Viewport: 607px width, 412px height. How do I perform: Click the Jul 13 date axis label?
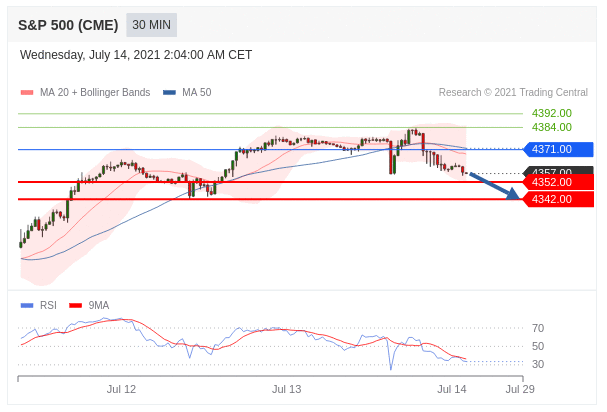tap(287, 389)
